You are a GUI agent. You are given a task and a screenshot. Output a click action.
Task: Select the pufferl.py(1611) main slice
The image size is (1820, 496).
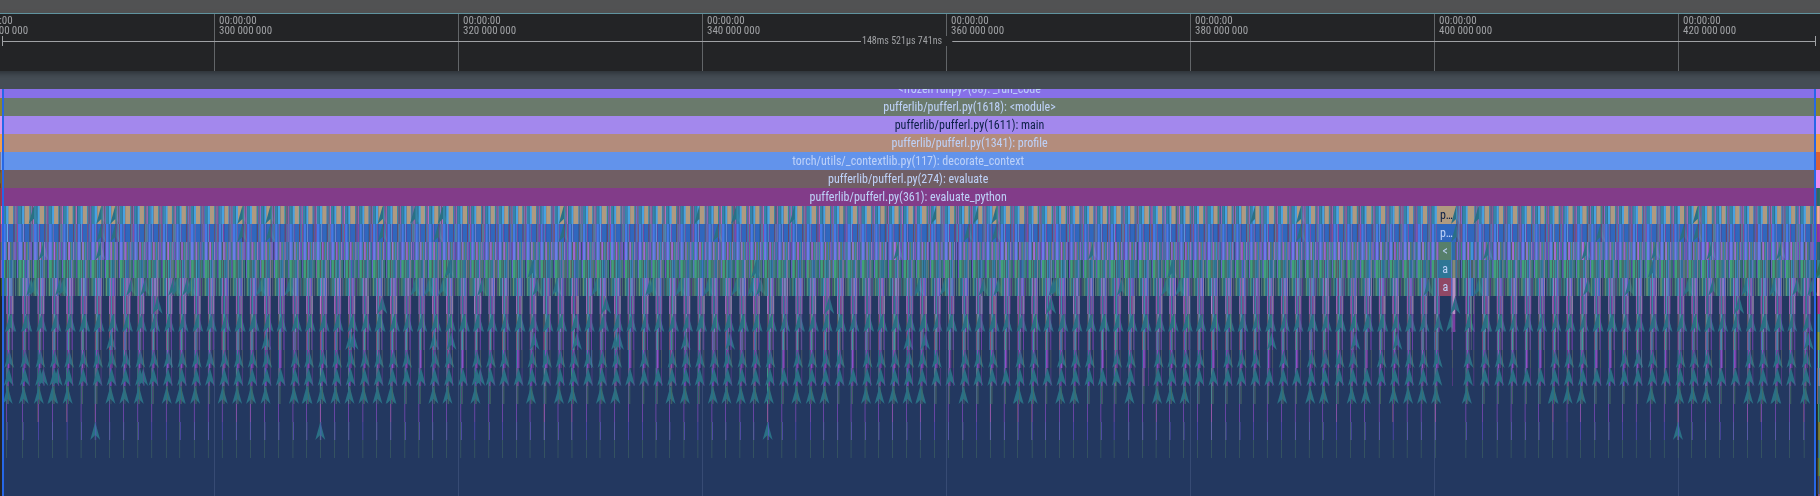(x=910, y=125)
